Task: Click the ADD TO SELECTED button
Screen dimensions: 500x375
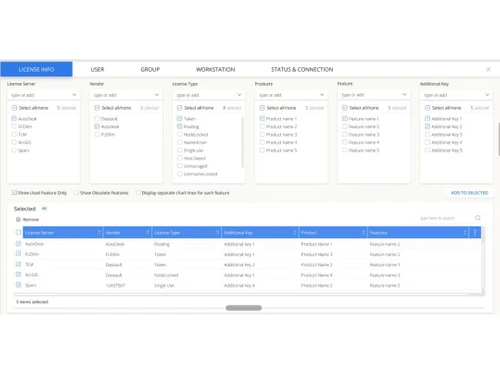Action: pos(469,193)
